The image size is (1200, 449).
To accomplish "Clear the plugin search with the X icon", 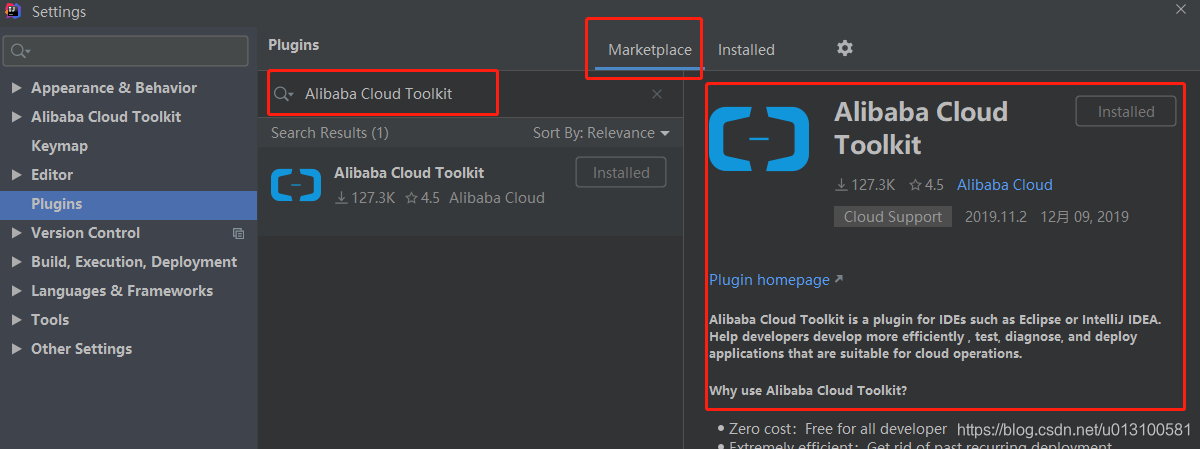I will (x=657, y=94).
